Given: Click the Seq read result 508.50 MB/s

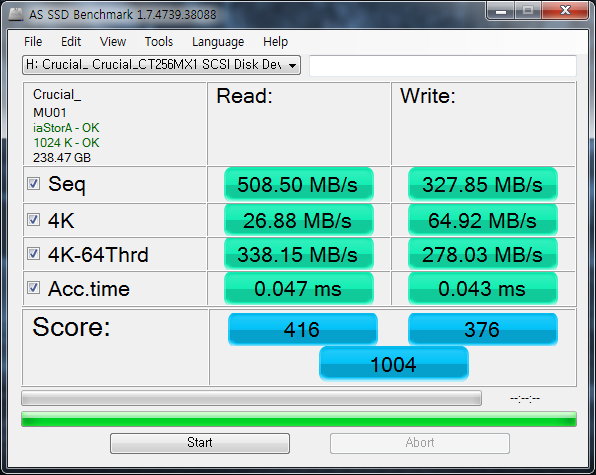Looking at the screenshot, I should (299, 185).
